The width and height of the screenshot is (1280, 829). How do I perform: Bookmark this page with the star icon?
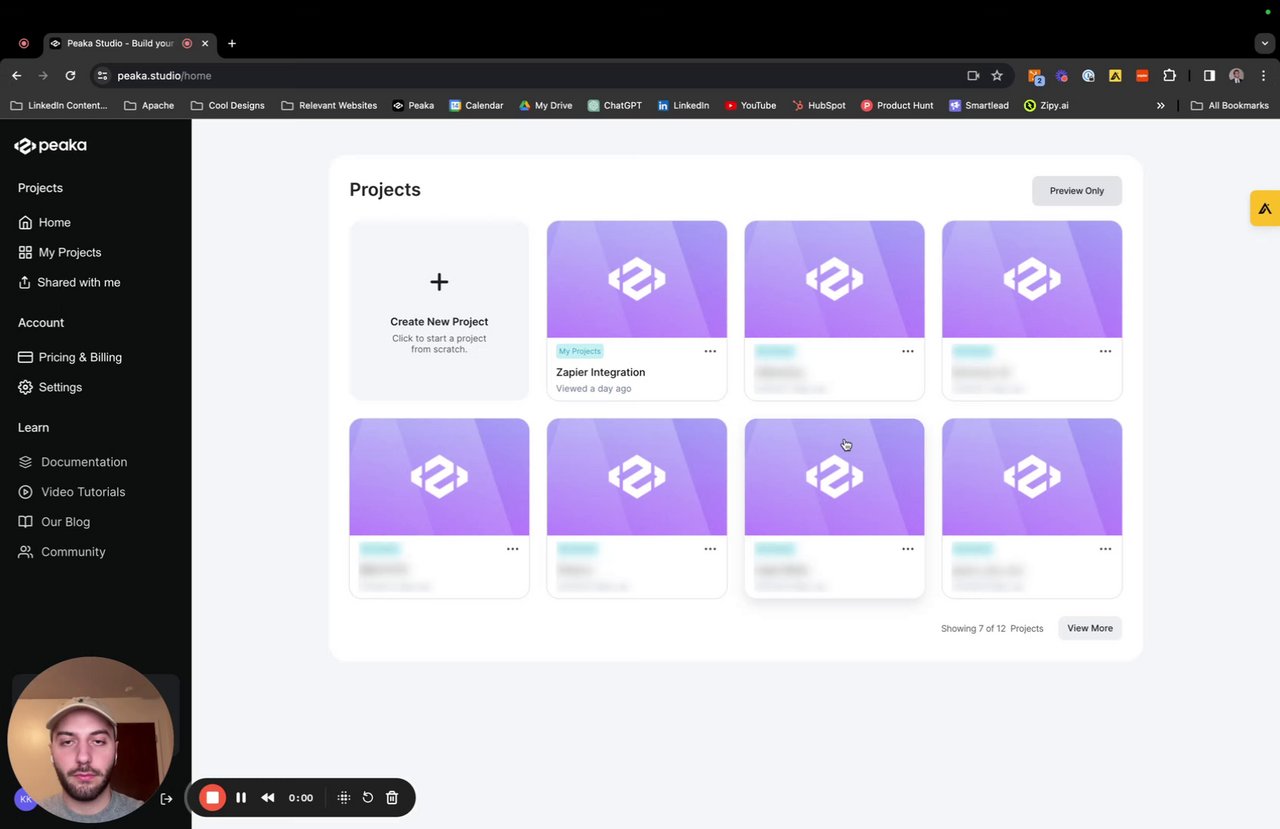[x=997, y=75]
